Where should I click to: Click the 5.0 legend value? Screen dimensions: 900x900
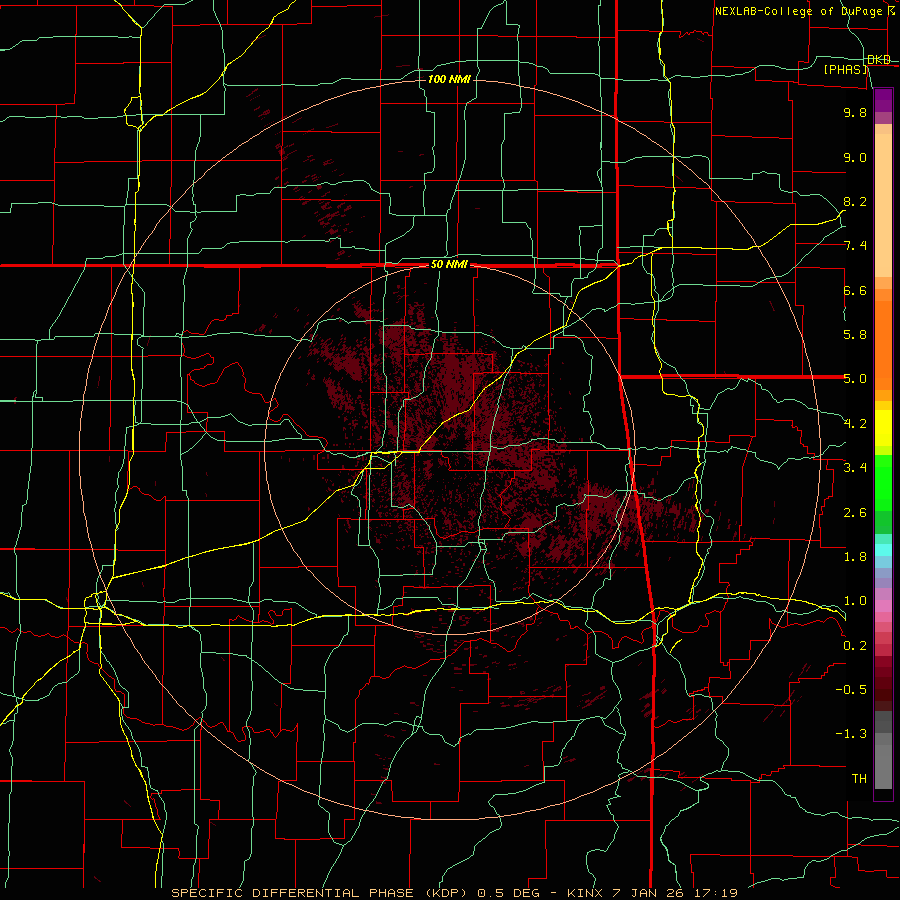click(855, 379)
